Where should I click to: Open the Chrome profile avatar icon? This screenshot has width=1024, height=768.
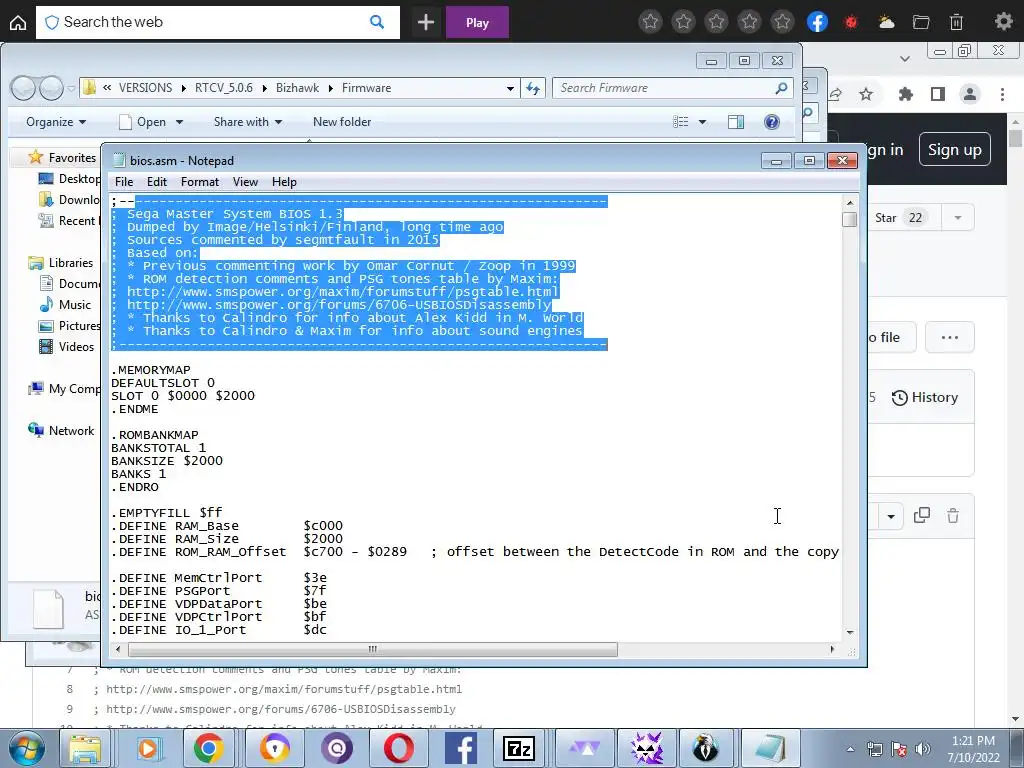pyautogui.click(x=970, y=95)
